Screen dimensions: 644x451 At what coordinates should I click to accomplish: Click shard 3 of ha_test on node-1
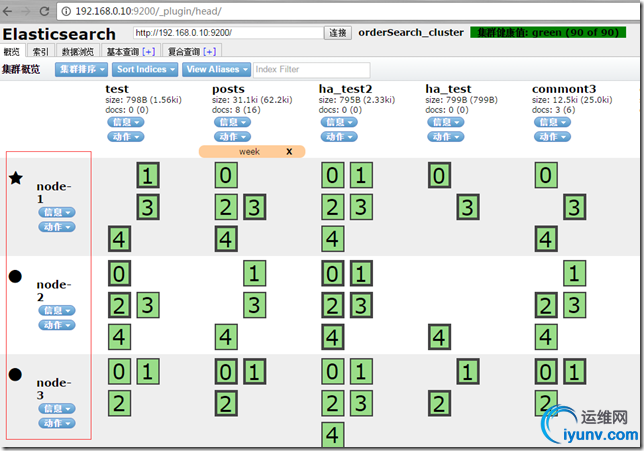point(468,207)
